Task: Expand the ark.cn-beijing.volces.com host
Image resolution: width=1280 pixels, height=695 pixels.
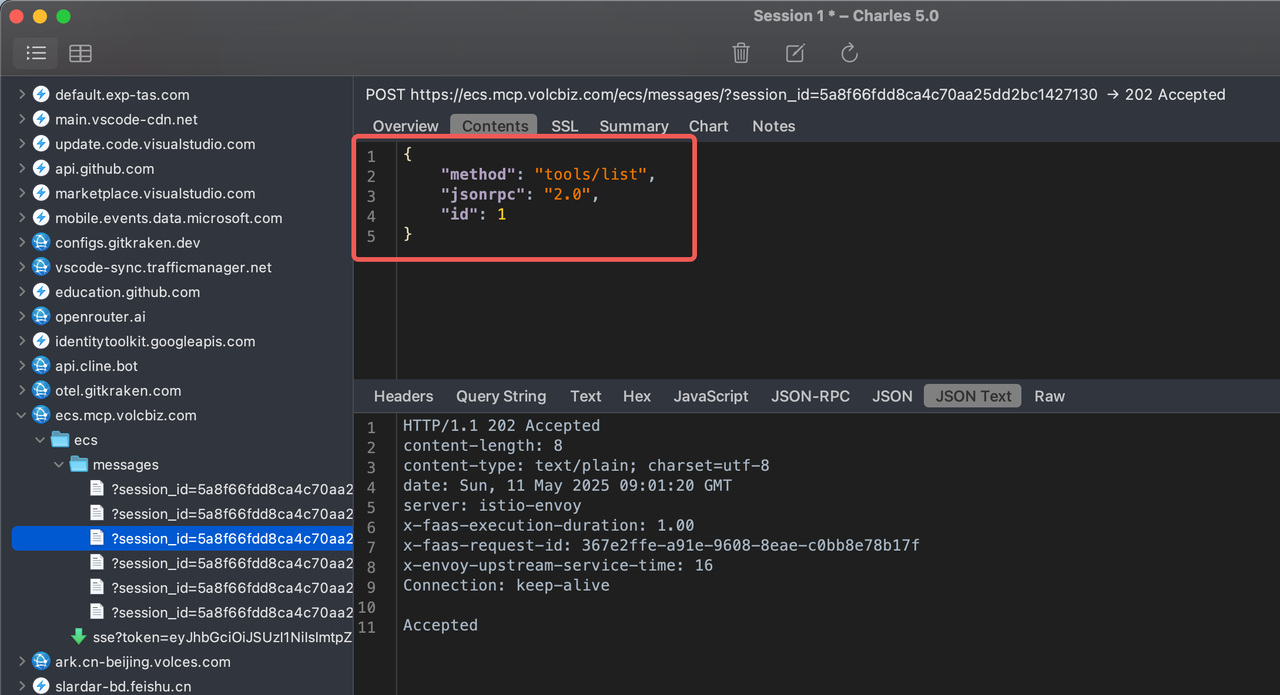Action: (22, 661)
